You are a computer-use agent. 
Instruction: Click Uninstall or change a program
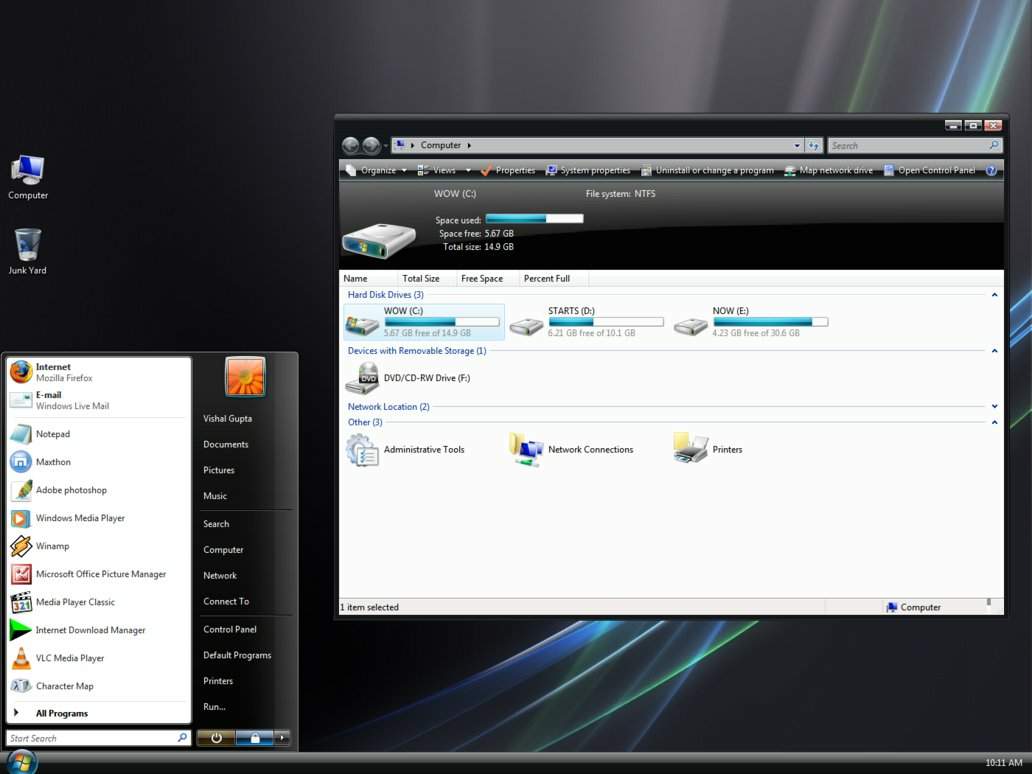[708, 170]
